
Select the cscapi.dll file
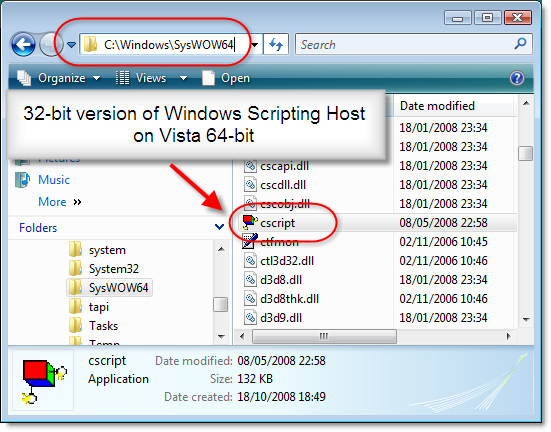click(284, 166)
